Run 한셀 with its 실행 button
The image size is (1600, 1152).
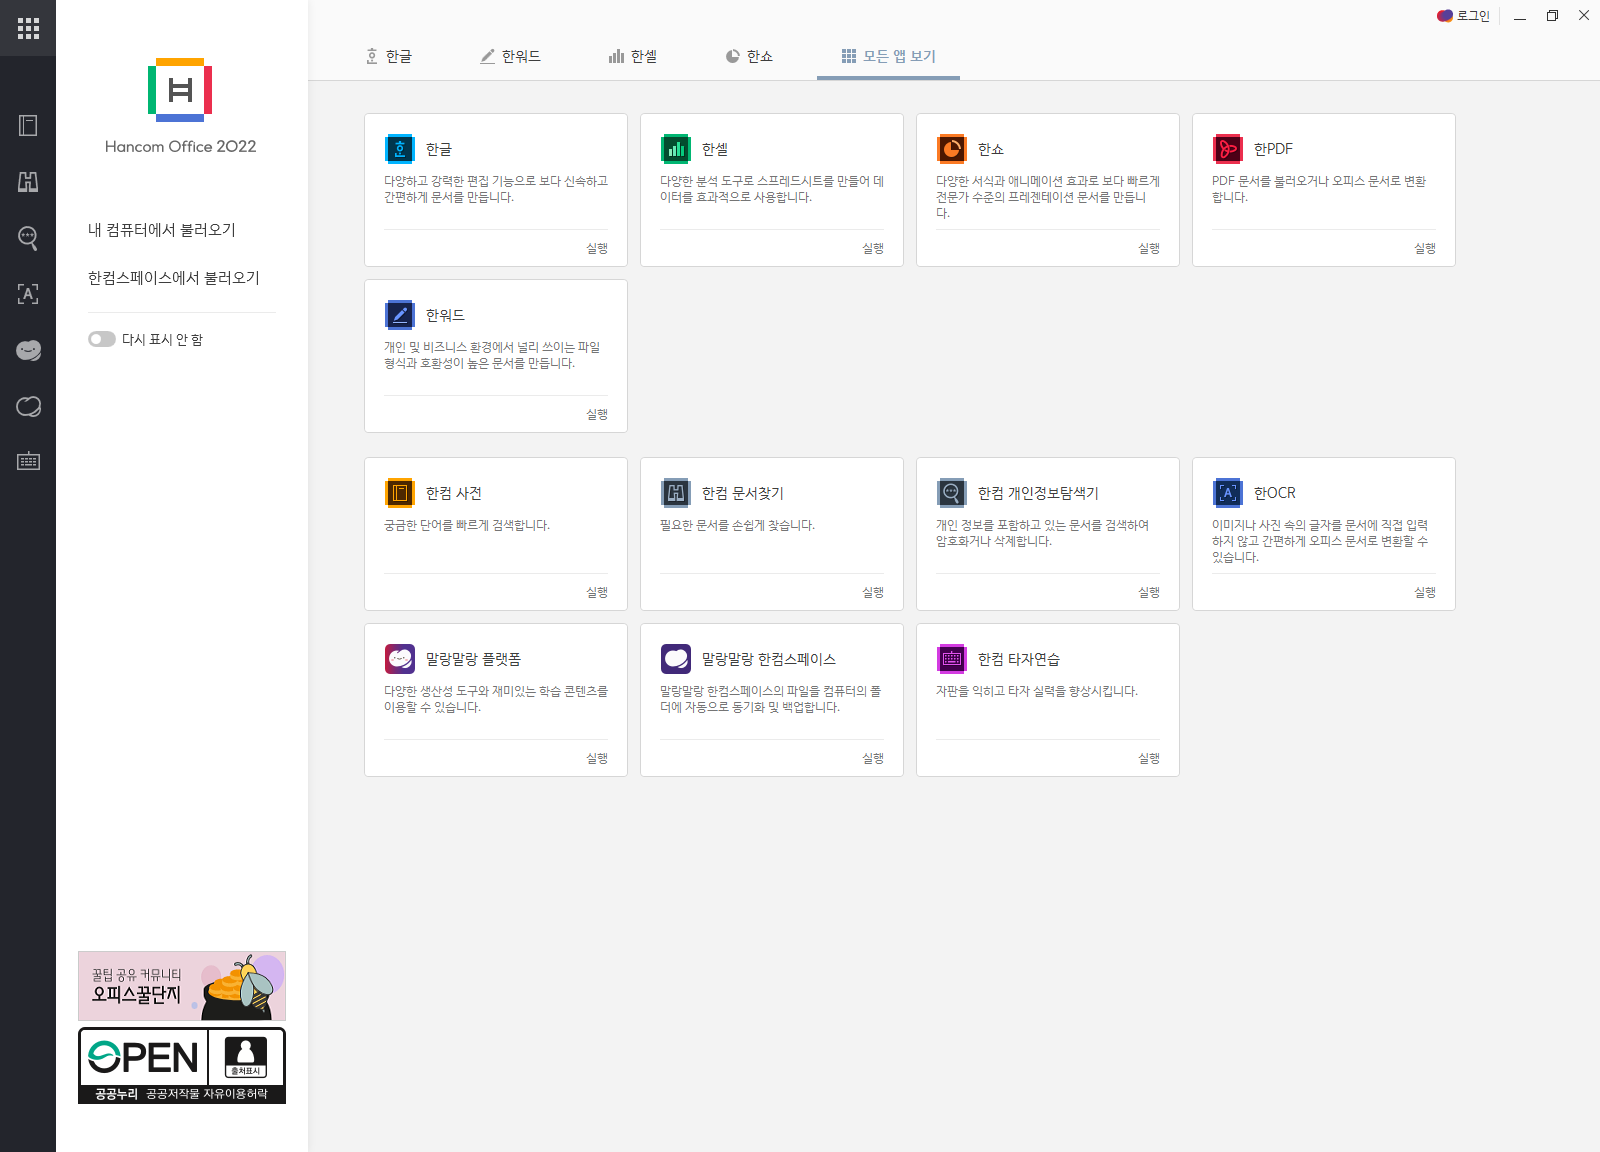pos(873,248)
